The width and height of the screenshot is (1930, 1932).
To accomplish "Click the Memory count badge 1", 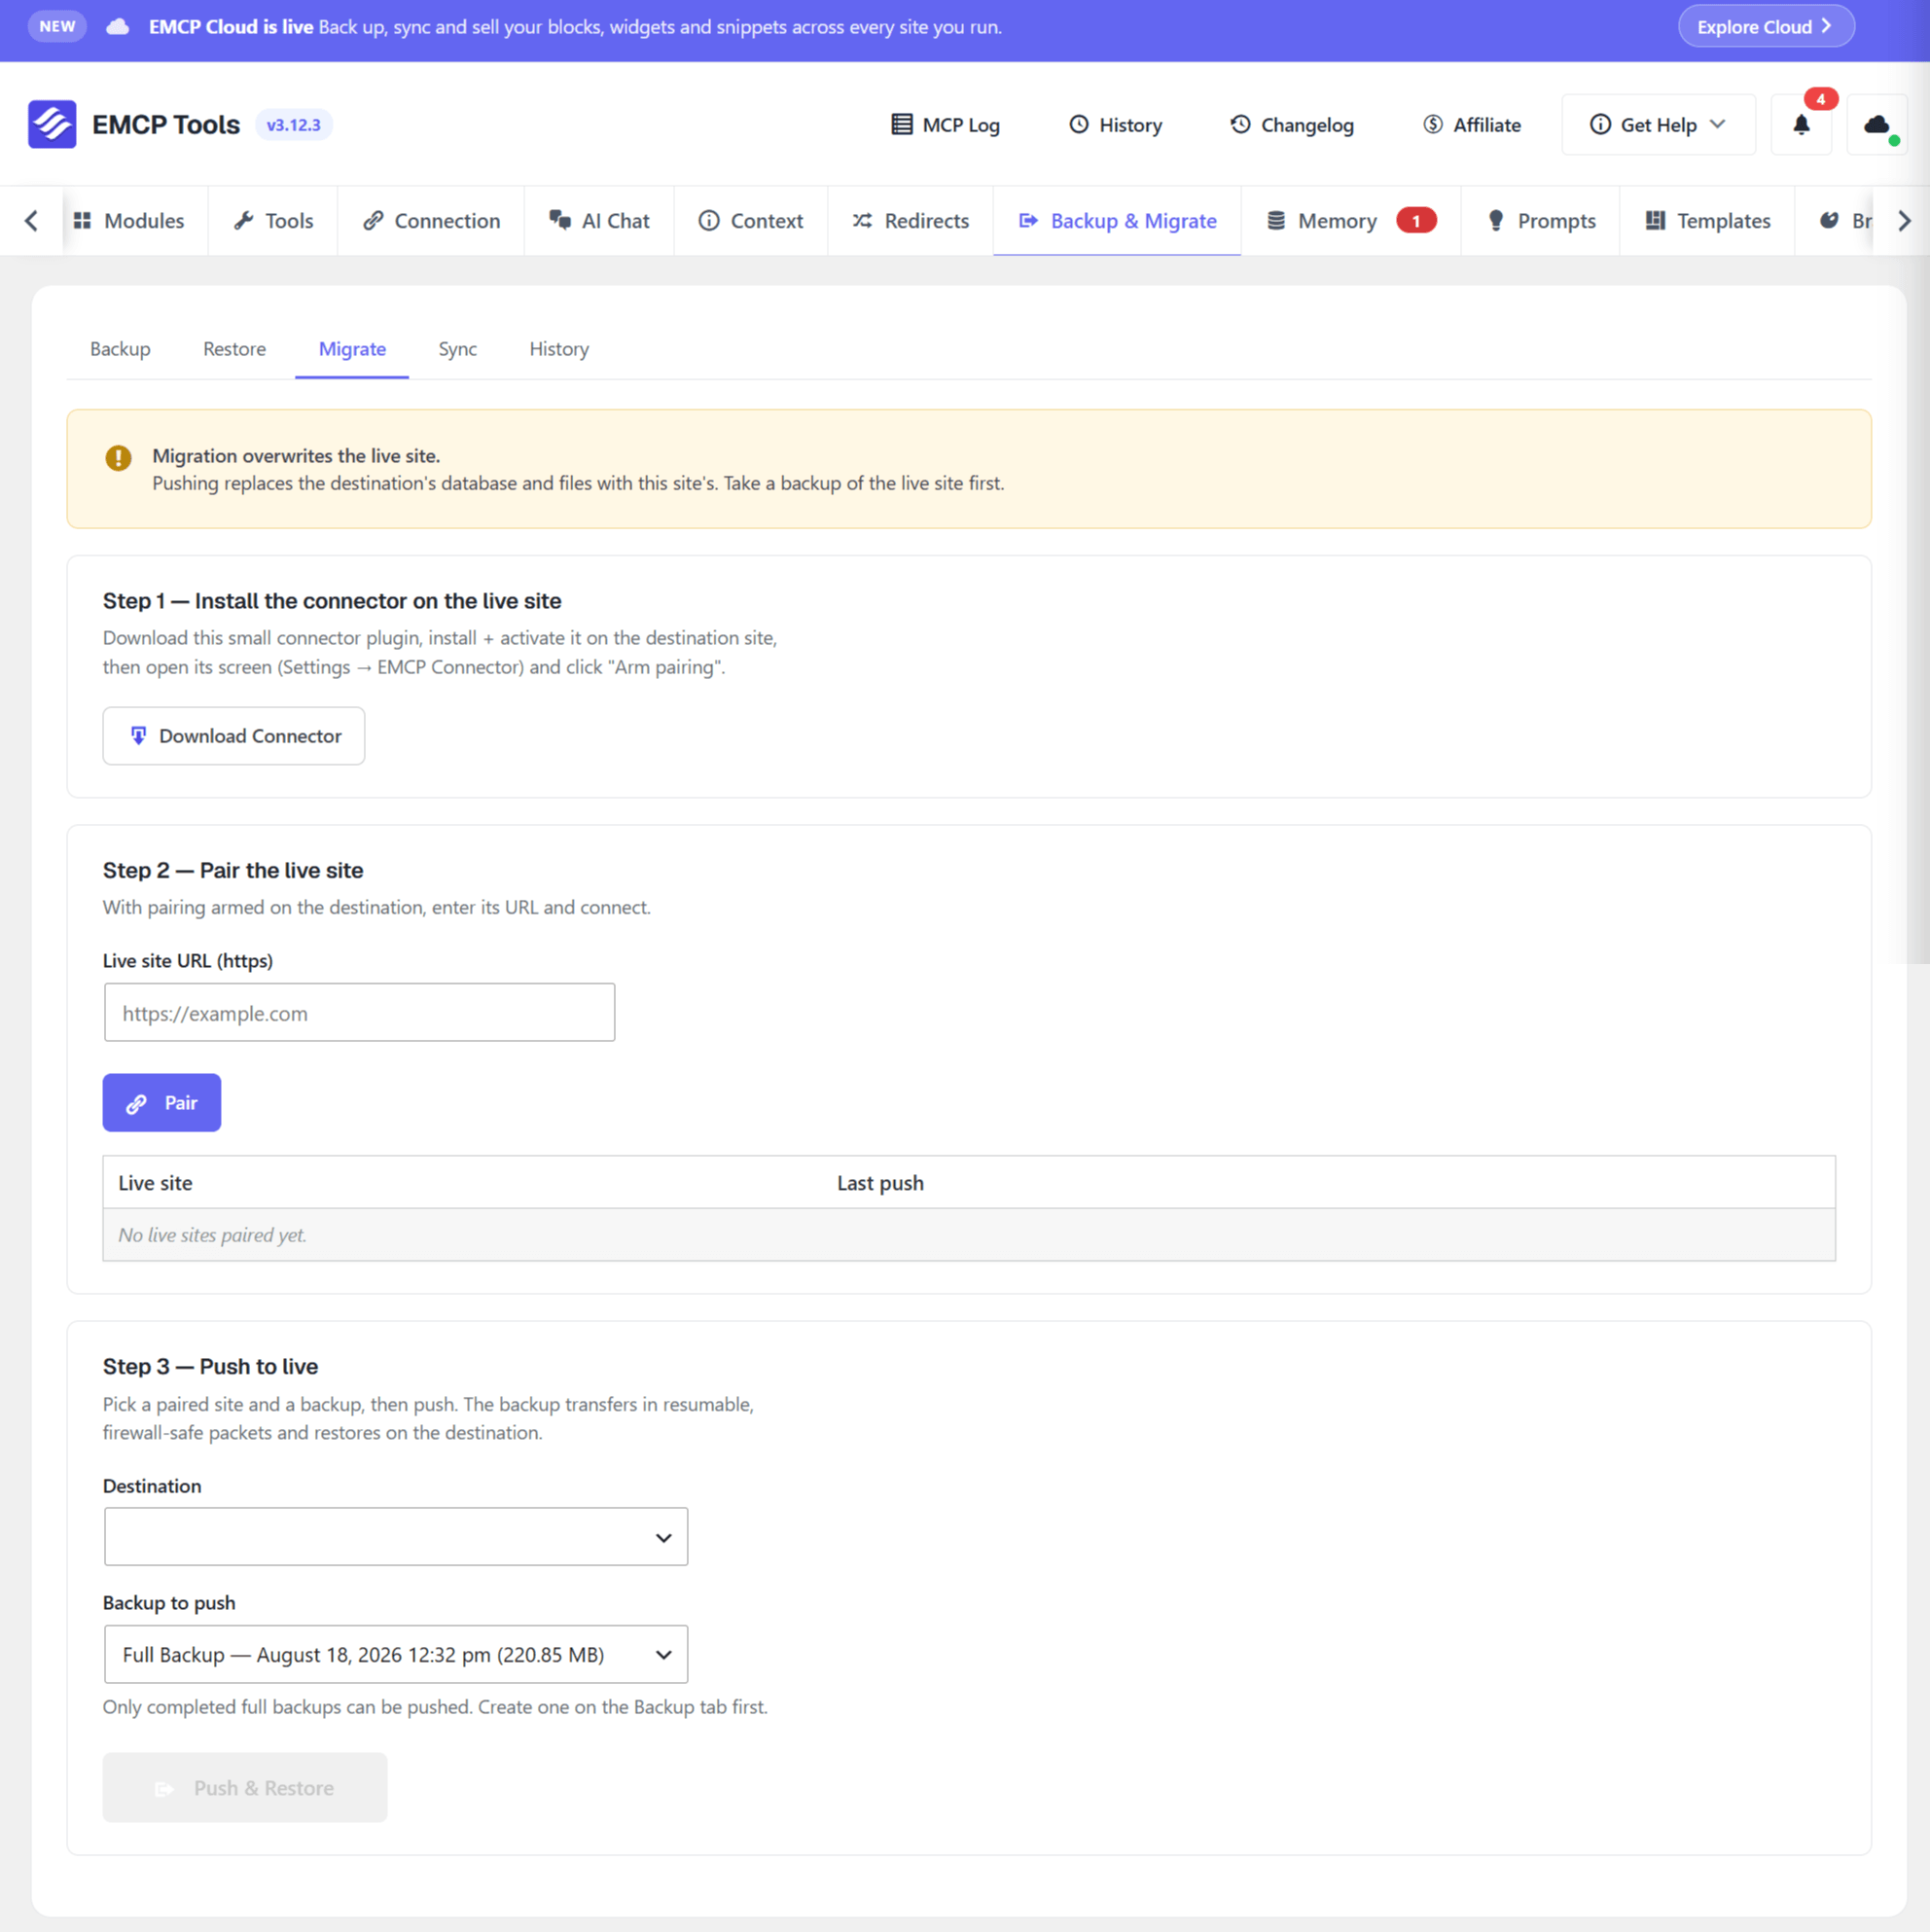I will 1416,220.
